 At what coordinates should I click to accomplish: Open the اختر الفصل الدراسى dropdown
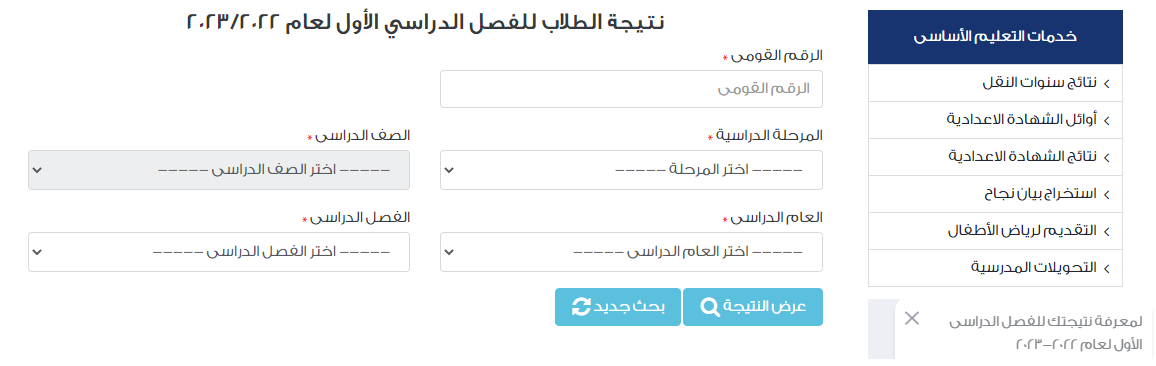click(x=219, y=252)
